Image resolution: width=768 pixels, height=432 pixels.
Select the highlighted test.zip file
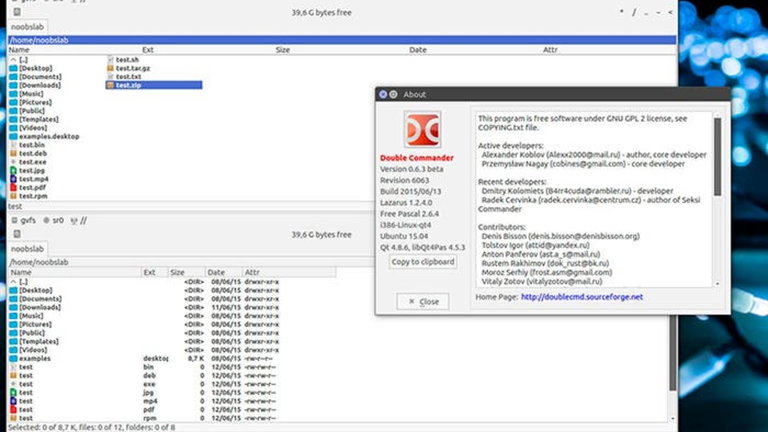click(154, 85)
